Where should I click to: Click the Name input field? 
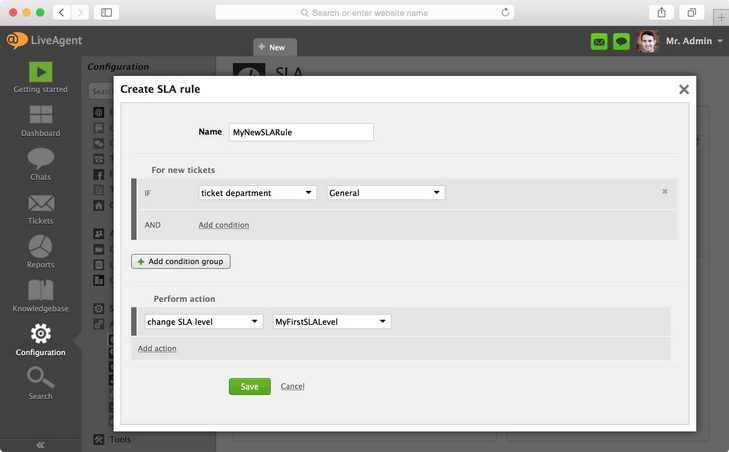point(300,132)
